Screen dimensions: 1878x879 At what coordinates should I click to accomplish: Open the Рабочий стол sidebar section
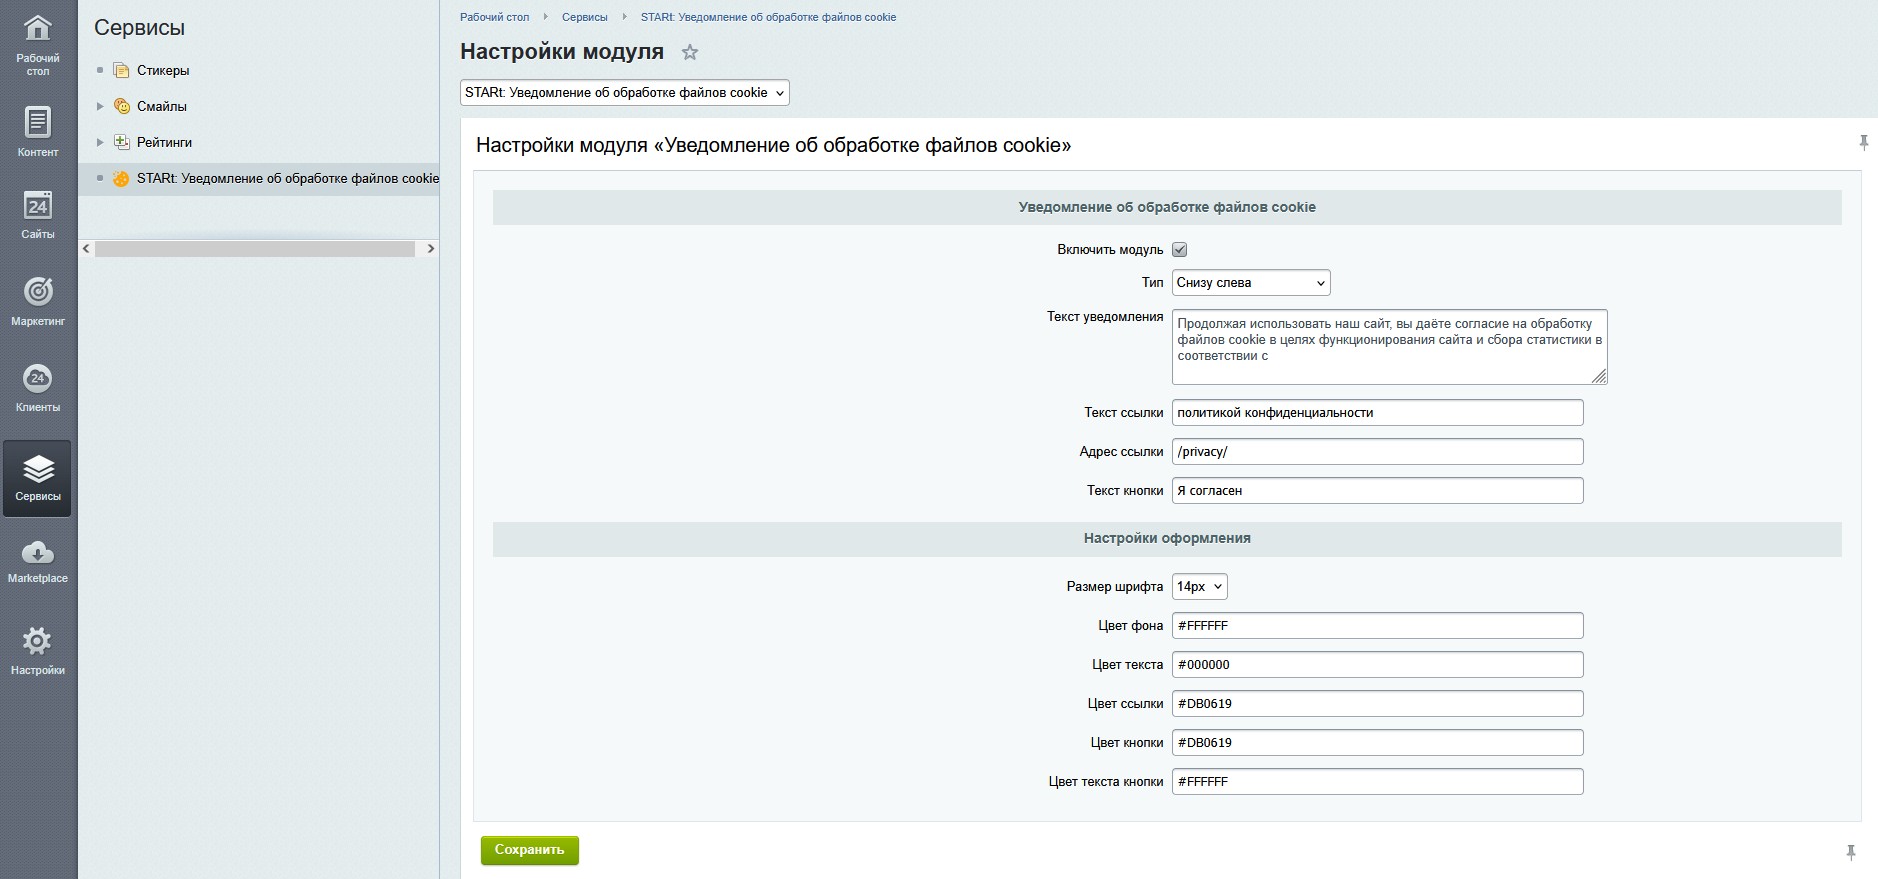point(38,44)
